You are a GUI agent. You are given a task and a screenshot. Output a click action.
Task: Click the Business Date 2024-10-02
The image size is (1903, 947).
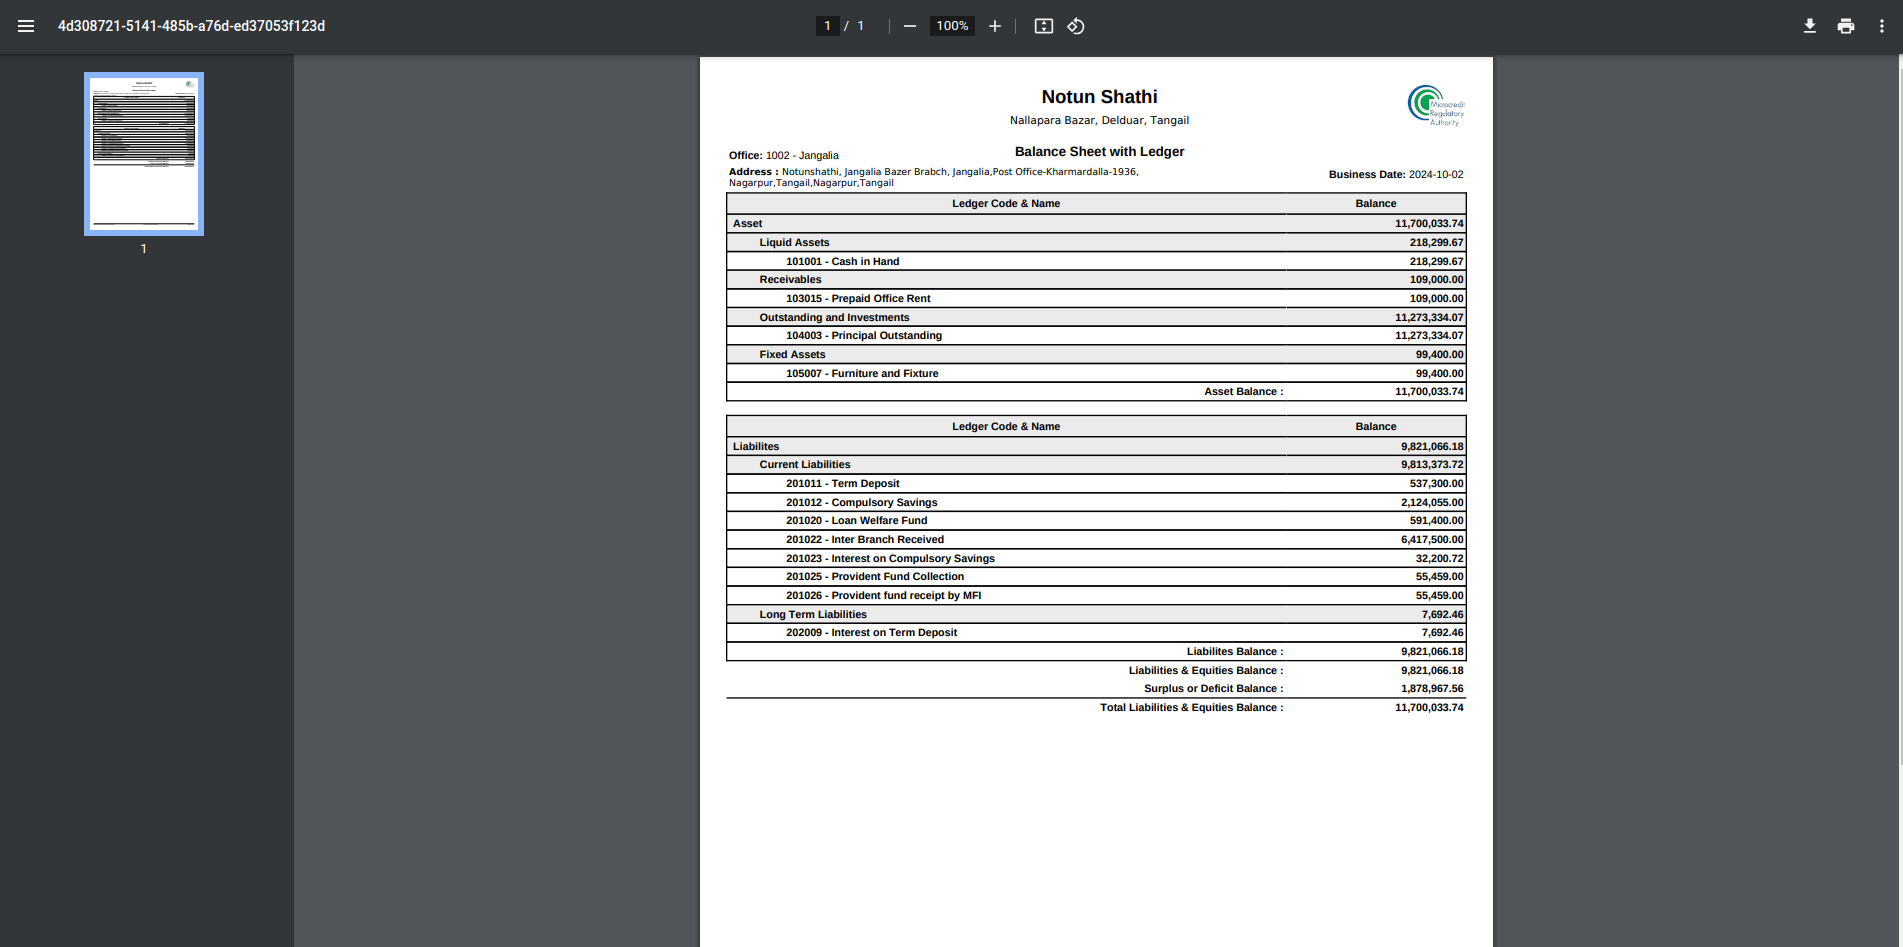pos(1396,175)
